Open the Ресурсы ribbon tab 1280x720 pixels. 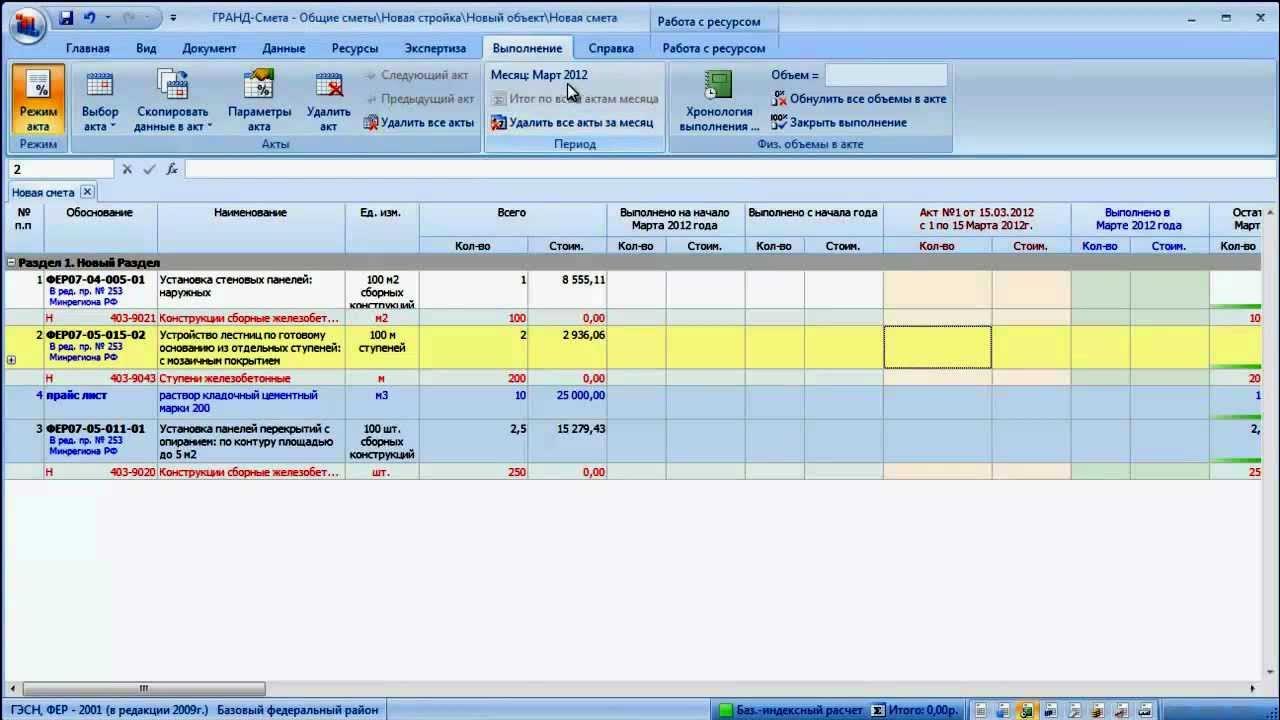355,48
